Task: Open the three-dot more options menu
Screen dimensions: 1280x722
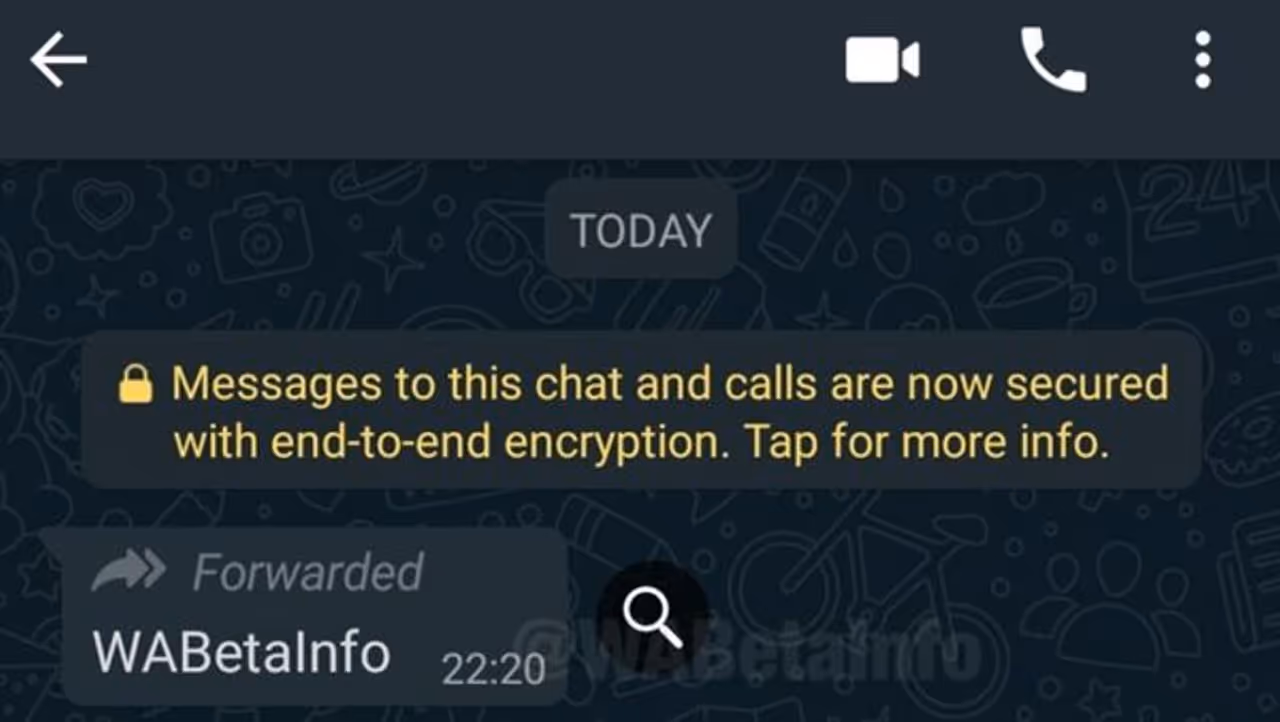Action: click(x=1203, y=60)
